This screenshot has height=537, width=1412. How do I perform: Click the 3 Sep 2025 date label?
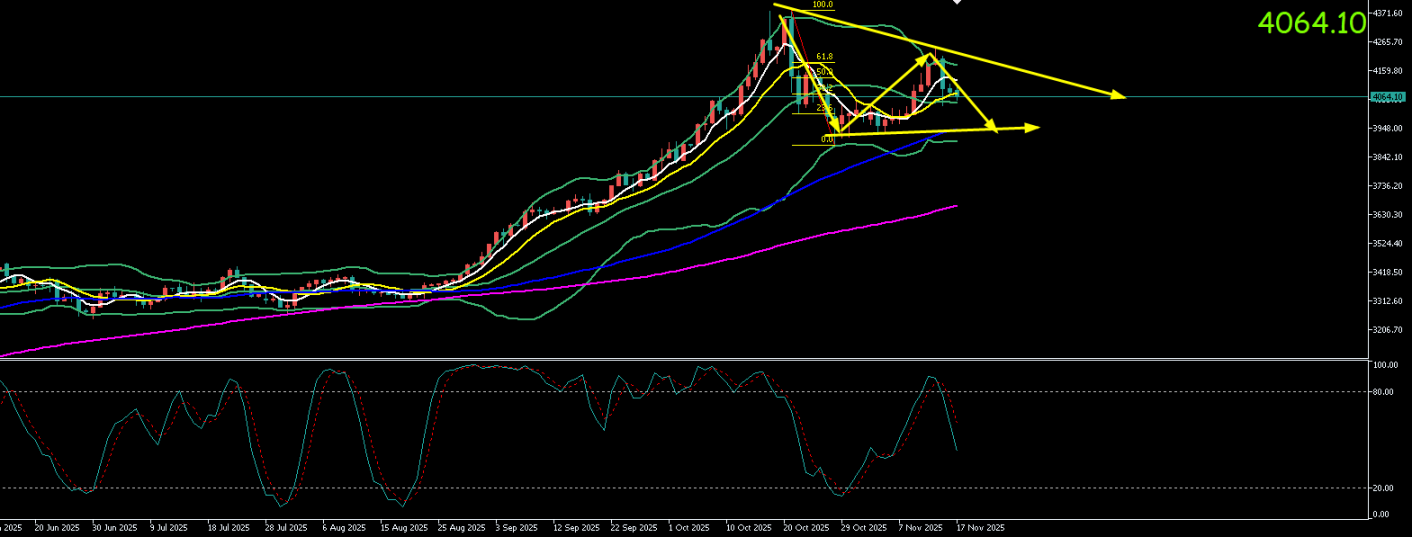[x=517, y=527]
